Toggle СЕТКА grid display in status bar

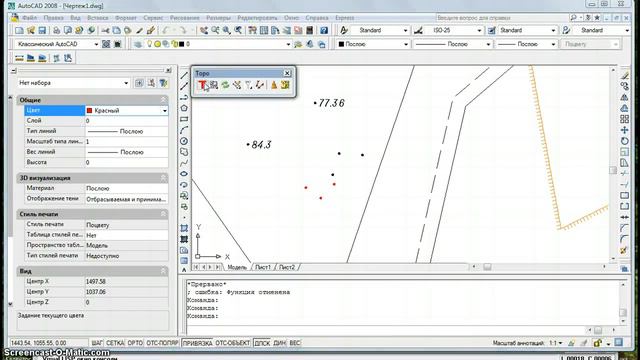coord(115,343)
